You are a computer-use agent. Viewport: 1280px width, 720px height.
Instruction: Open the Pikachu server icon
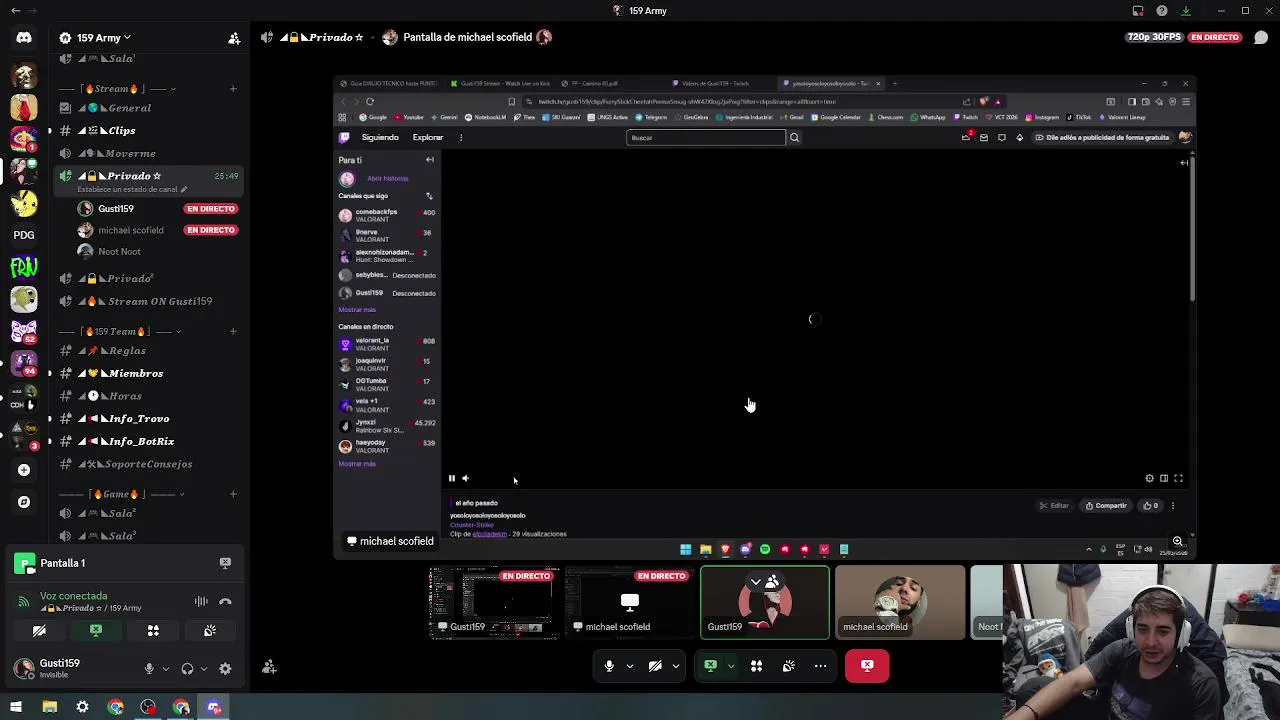pos(24,203)
